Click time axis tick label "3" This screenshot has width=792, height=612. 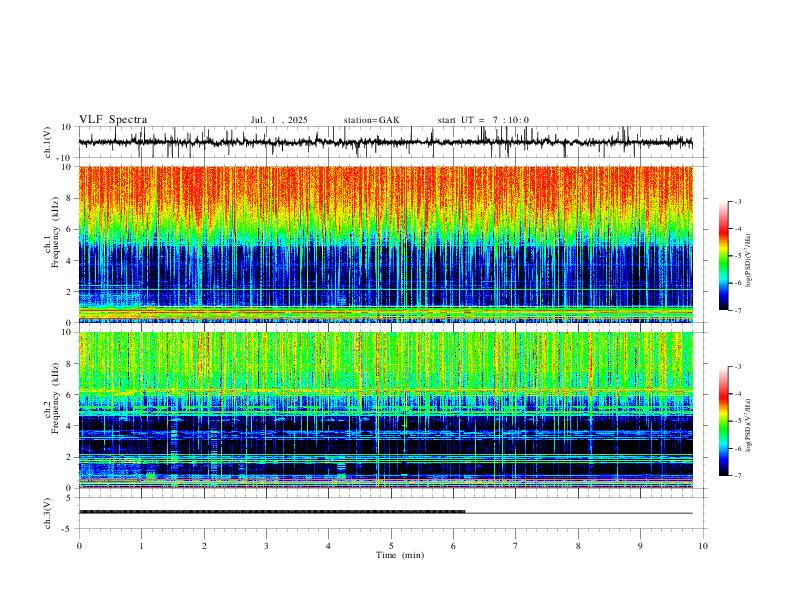(x=266, y=546)
